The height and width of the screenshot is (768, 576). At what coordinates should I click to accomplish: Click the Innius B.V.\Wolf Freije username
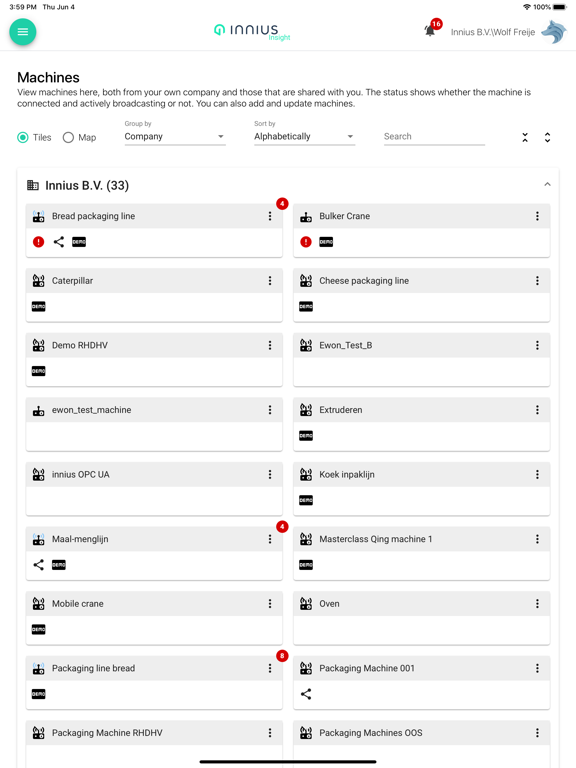click(x=493, y=32)
